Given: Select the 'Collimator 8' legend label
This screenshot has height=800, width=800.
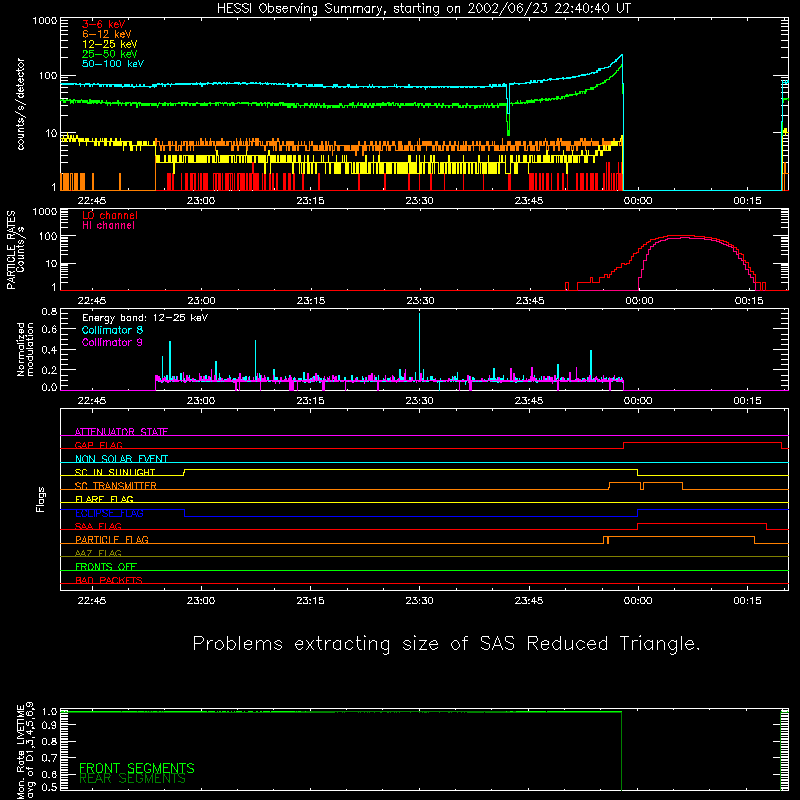Looking at the screenshot, I should click(x=112, y=330).
